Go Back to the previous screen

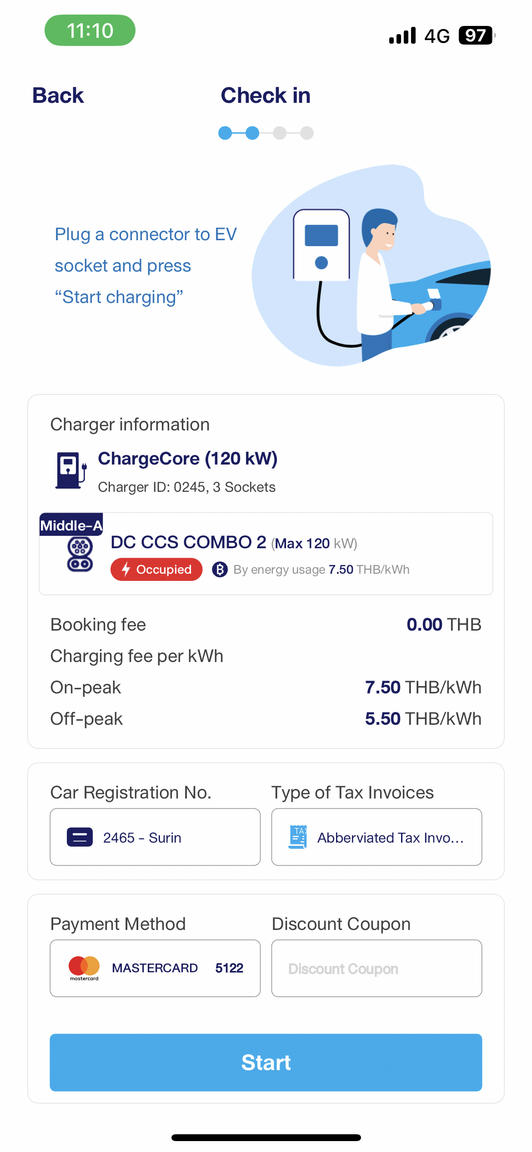coord(58,96)
